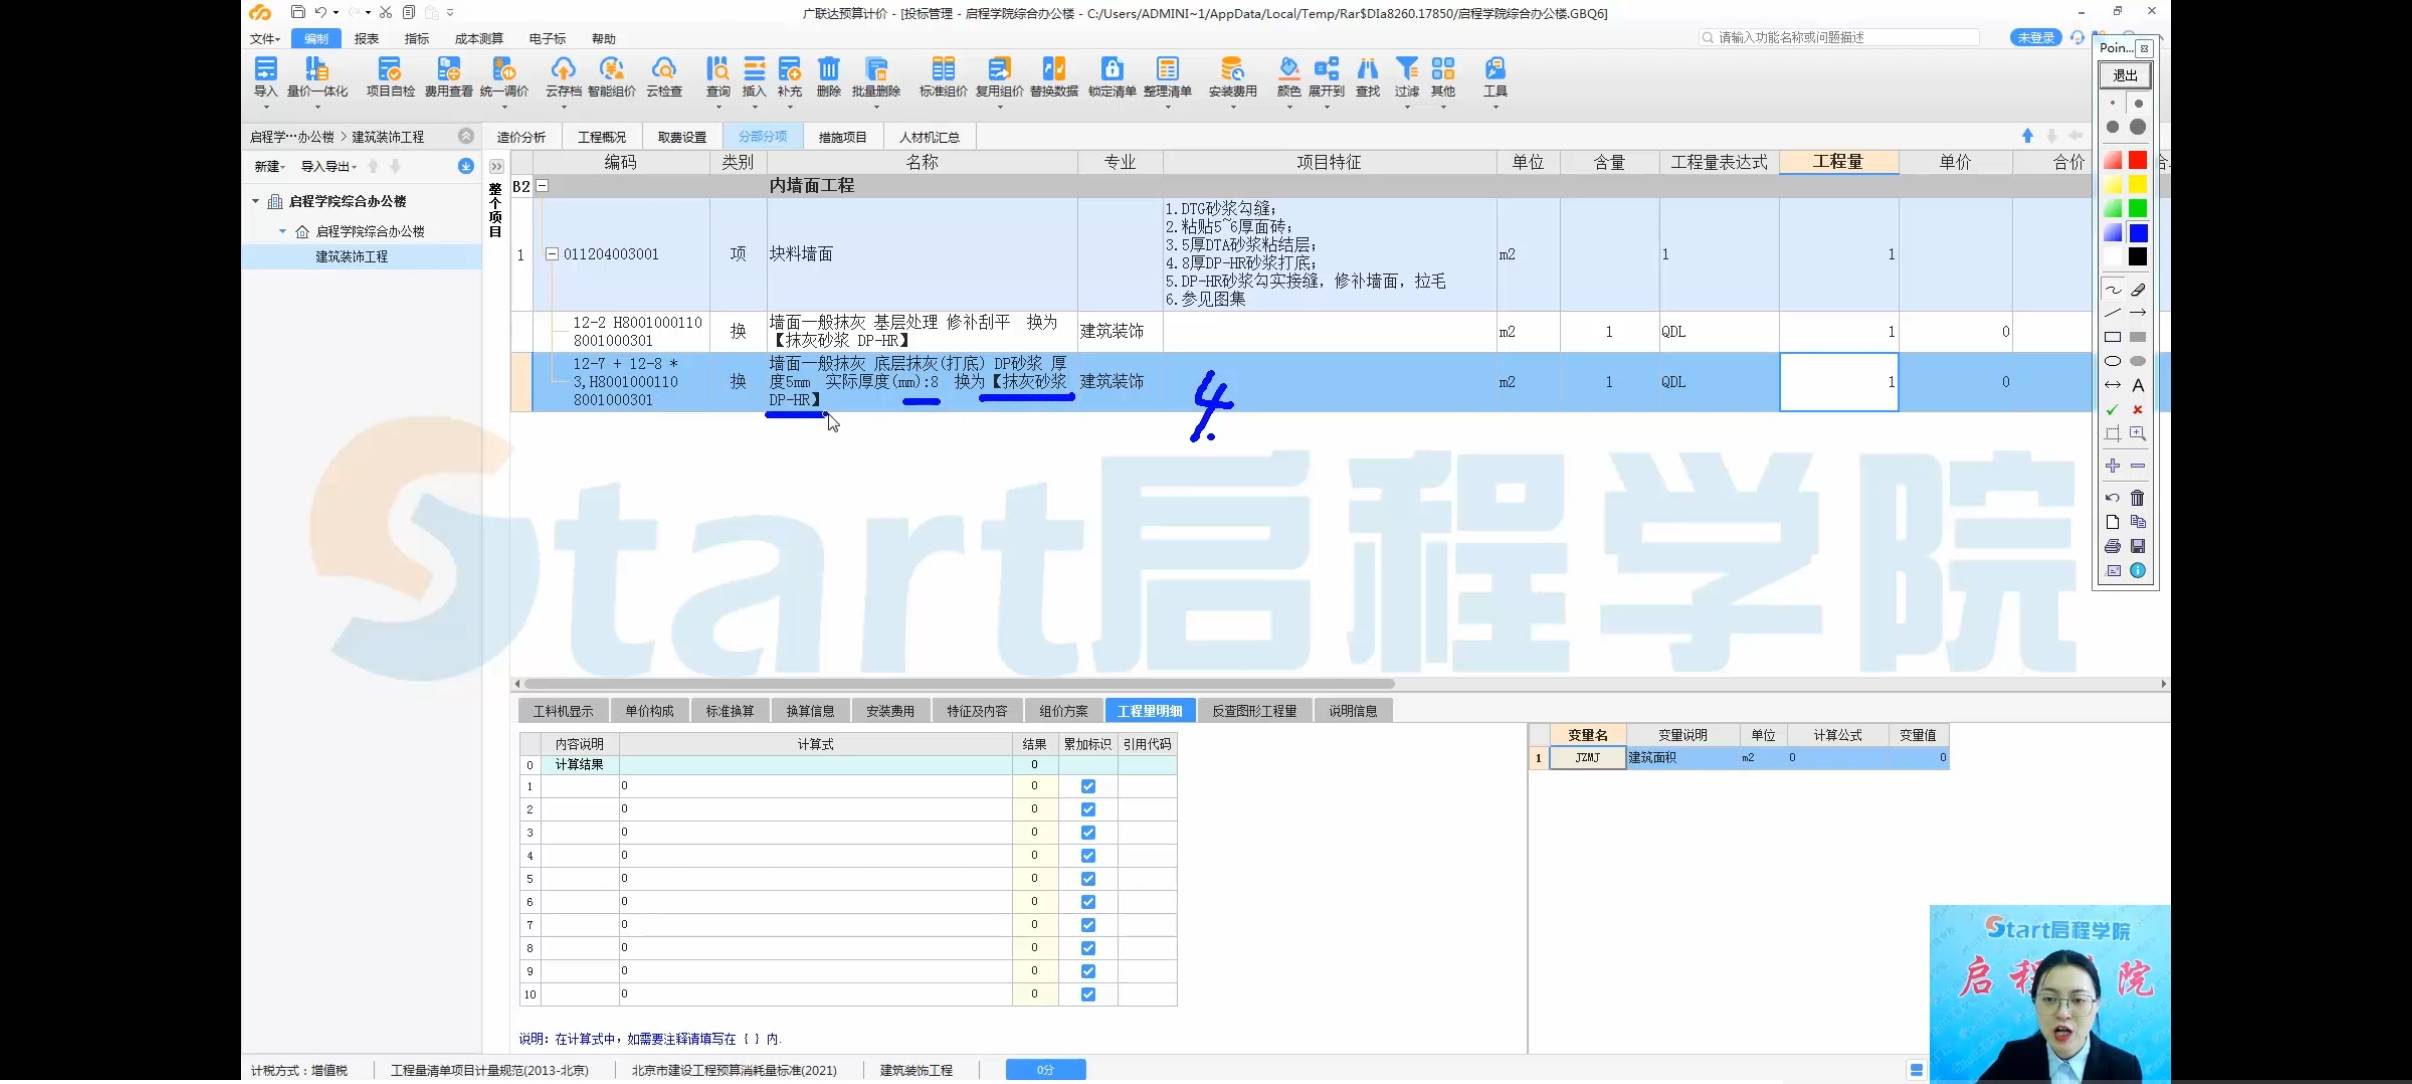This screenshot has height=1084, width=2412.
Task: Pick the solid green color swatch
Action: click(2137, 208)
